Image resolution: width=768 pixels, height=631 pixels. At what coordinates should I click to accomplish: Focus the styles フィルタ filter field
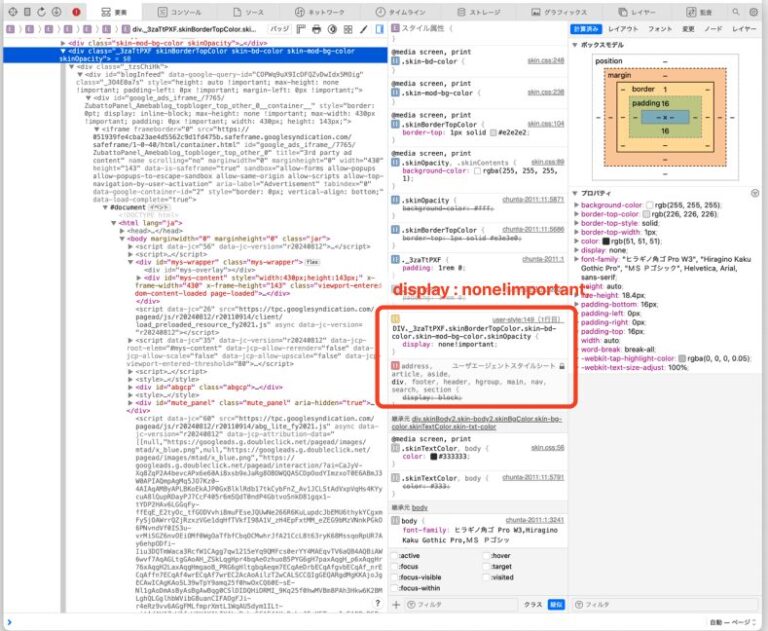coord(461,605)
